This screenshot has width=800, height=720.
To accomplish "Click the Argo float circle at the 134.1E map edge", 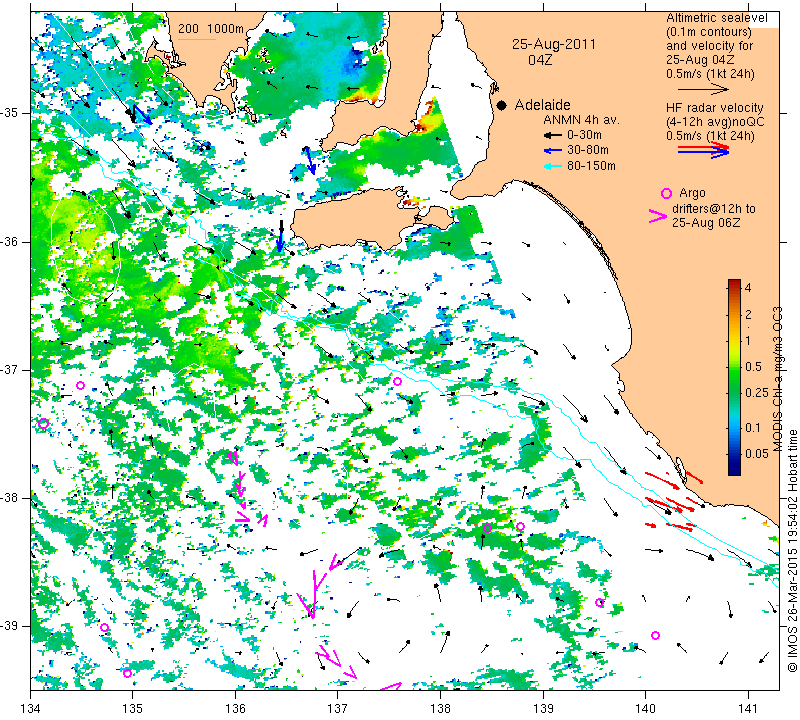I will coord(43,424).
